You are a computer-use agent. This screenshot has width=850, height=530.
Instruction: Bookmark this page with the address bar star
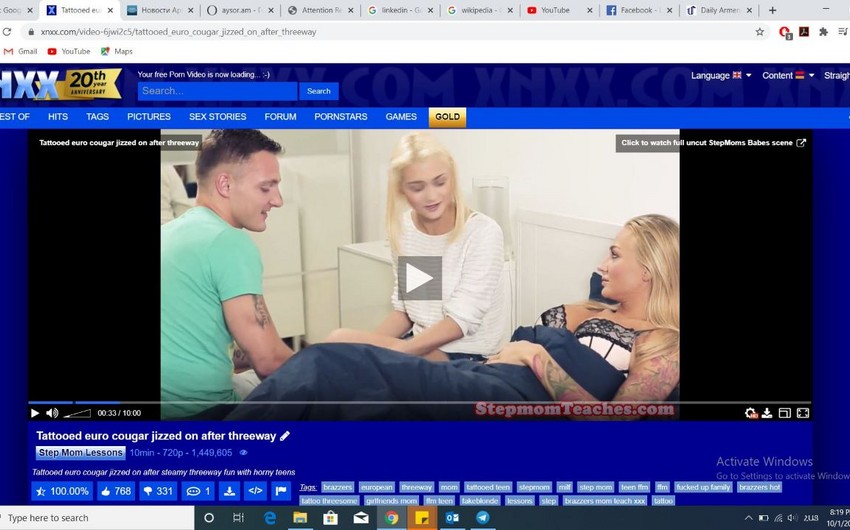(760, 32)
